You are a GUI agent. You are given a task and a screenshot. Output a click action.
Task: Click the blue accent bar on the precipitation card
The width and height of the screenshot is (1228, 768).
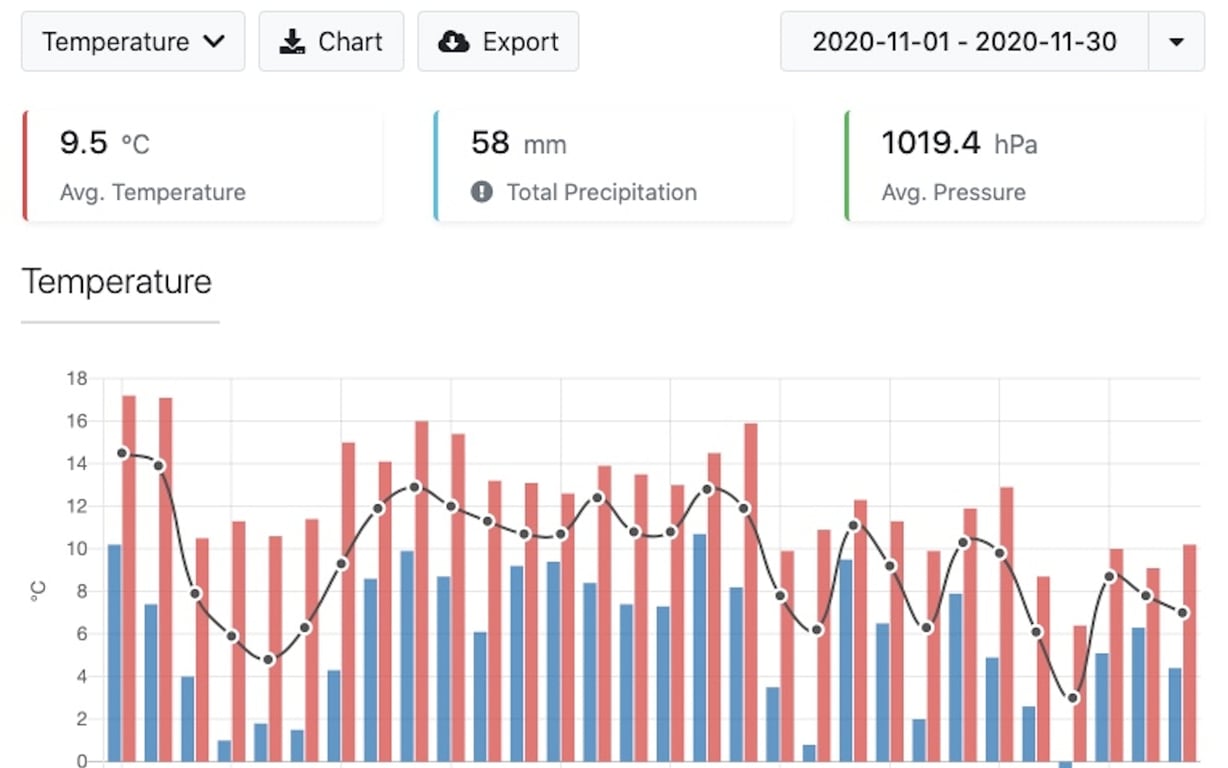pos(434,163)
